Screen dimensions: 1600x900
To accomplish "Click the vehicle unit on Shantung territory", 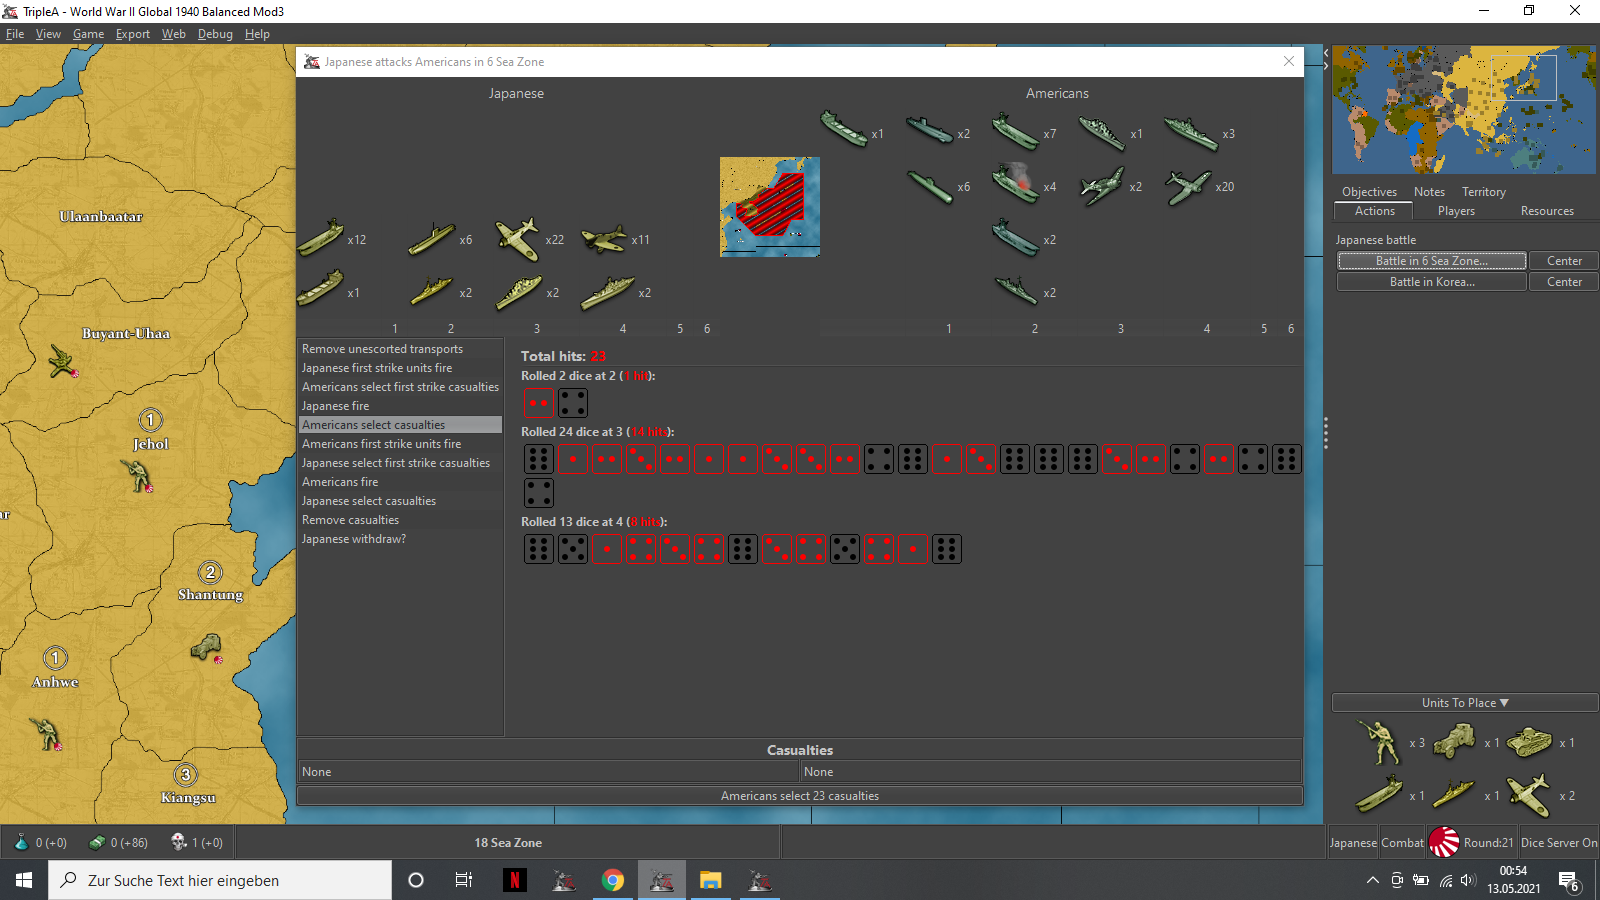I will 207,648.
